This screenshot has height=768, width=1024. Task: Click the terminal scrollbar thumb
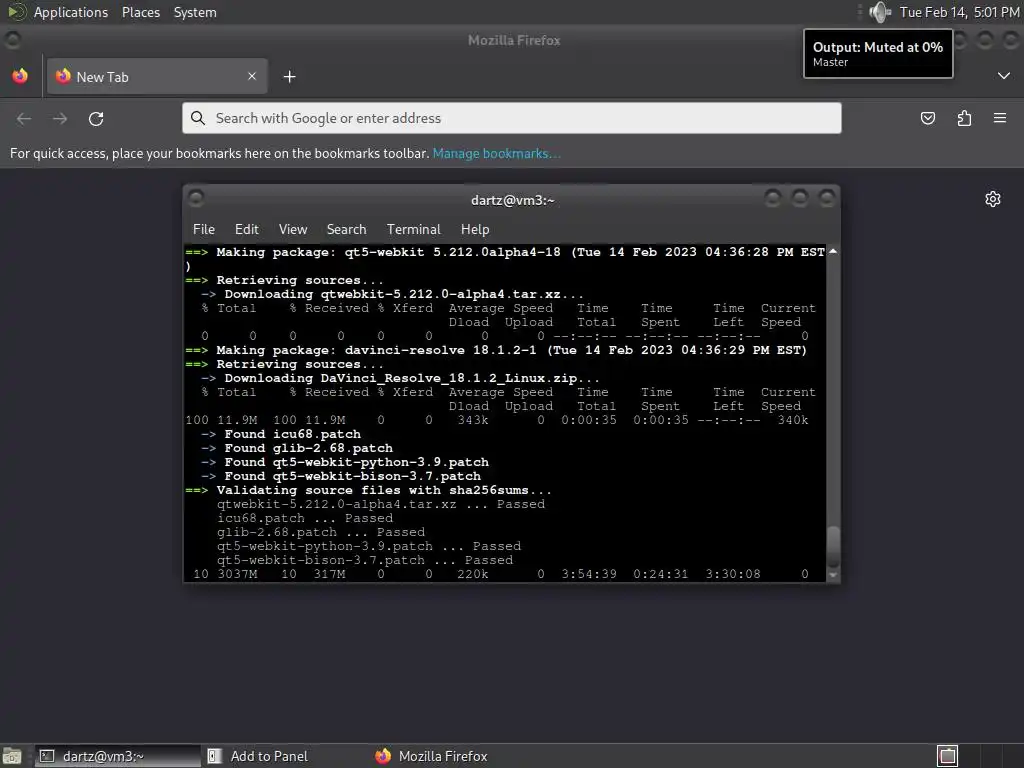(833, 547)
